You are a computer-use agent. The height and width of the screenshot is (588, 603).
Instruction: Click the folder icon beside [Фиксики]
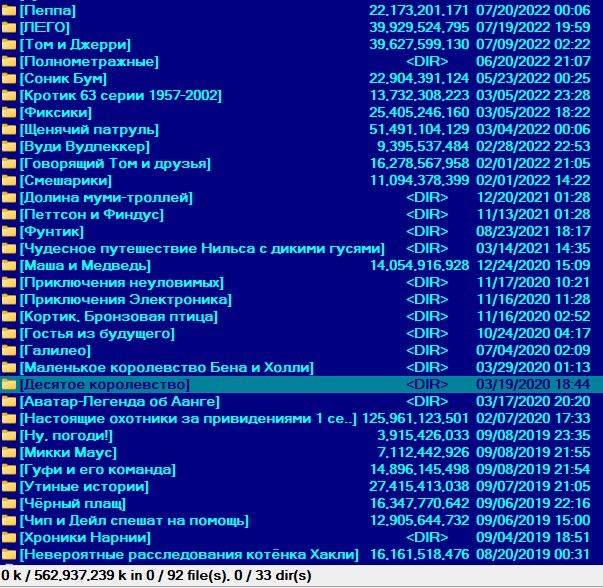click(x=9, y=112)
